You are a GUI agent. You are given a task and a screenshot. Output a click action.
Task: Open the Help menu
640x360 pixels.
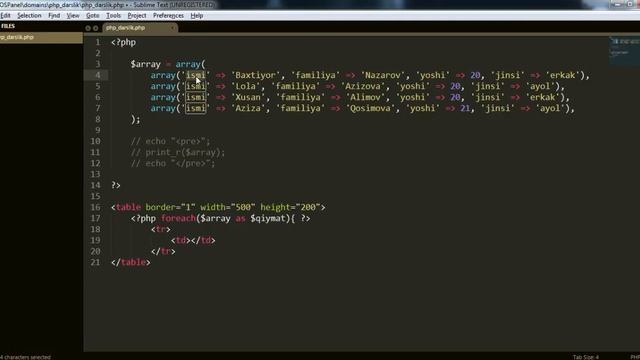click(x=197, y=16)
